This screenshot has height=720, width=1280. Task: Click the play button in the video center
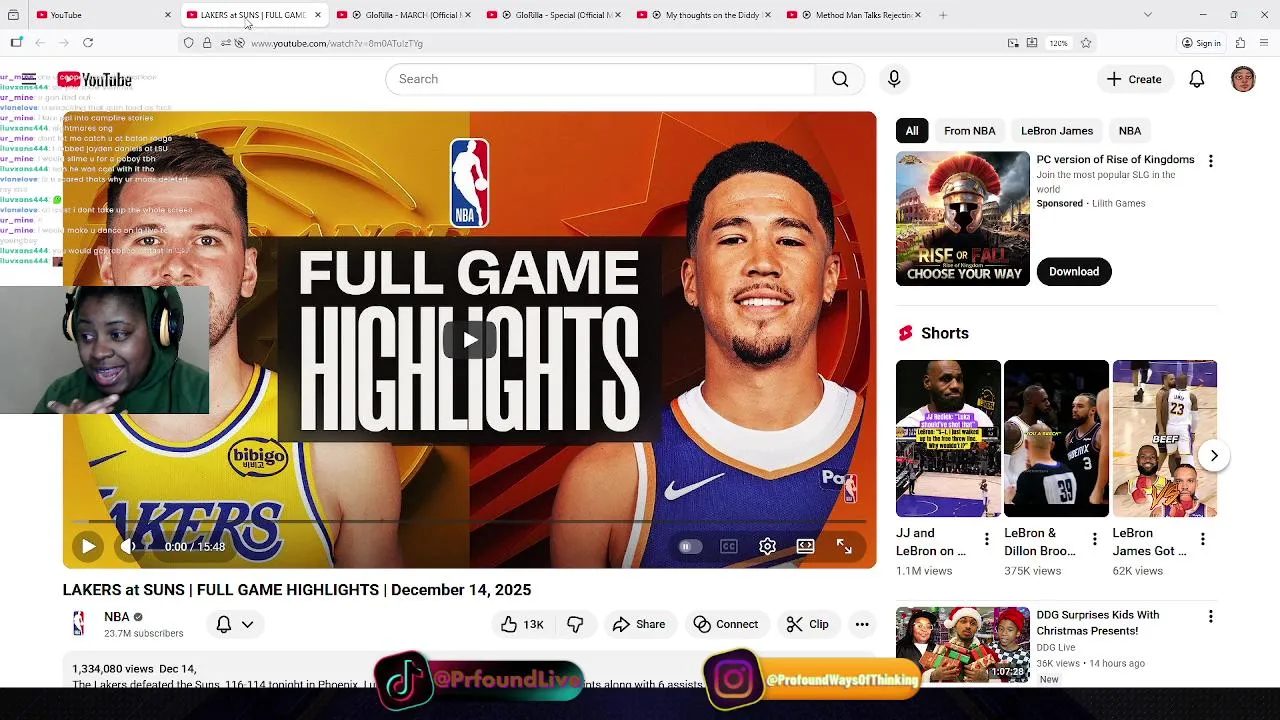[469, 340]
